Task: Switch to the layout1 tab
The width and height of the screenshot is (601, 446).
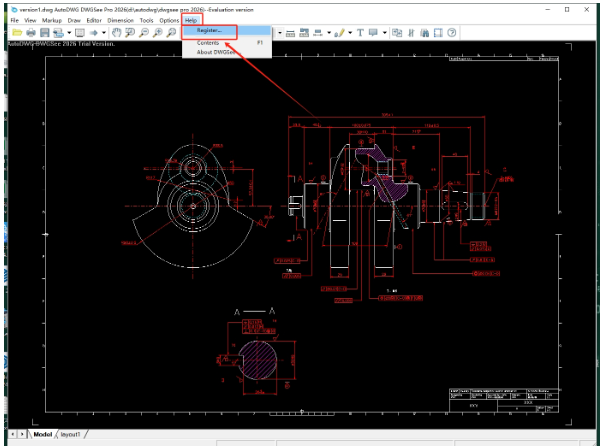Action: pyautogui.click(x=71, y=434)
